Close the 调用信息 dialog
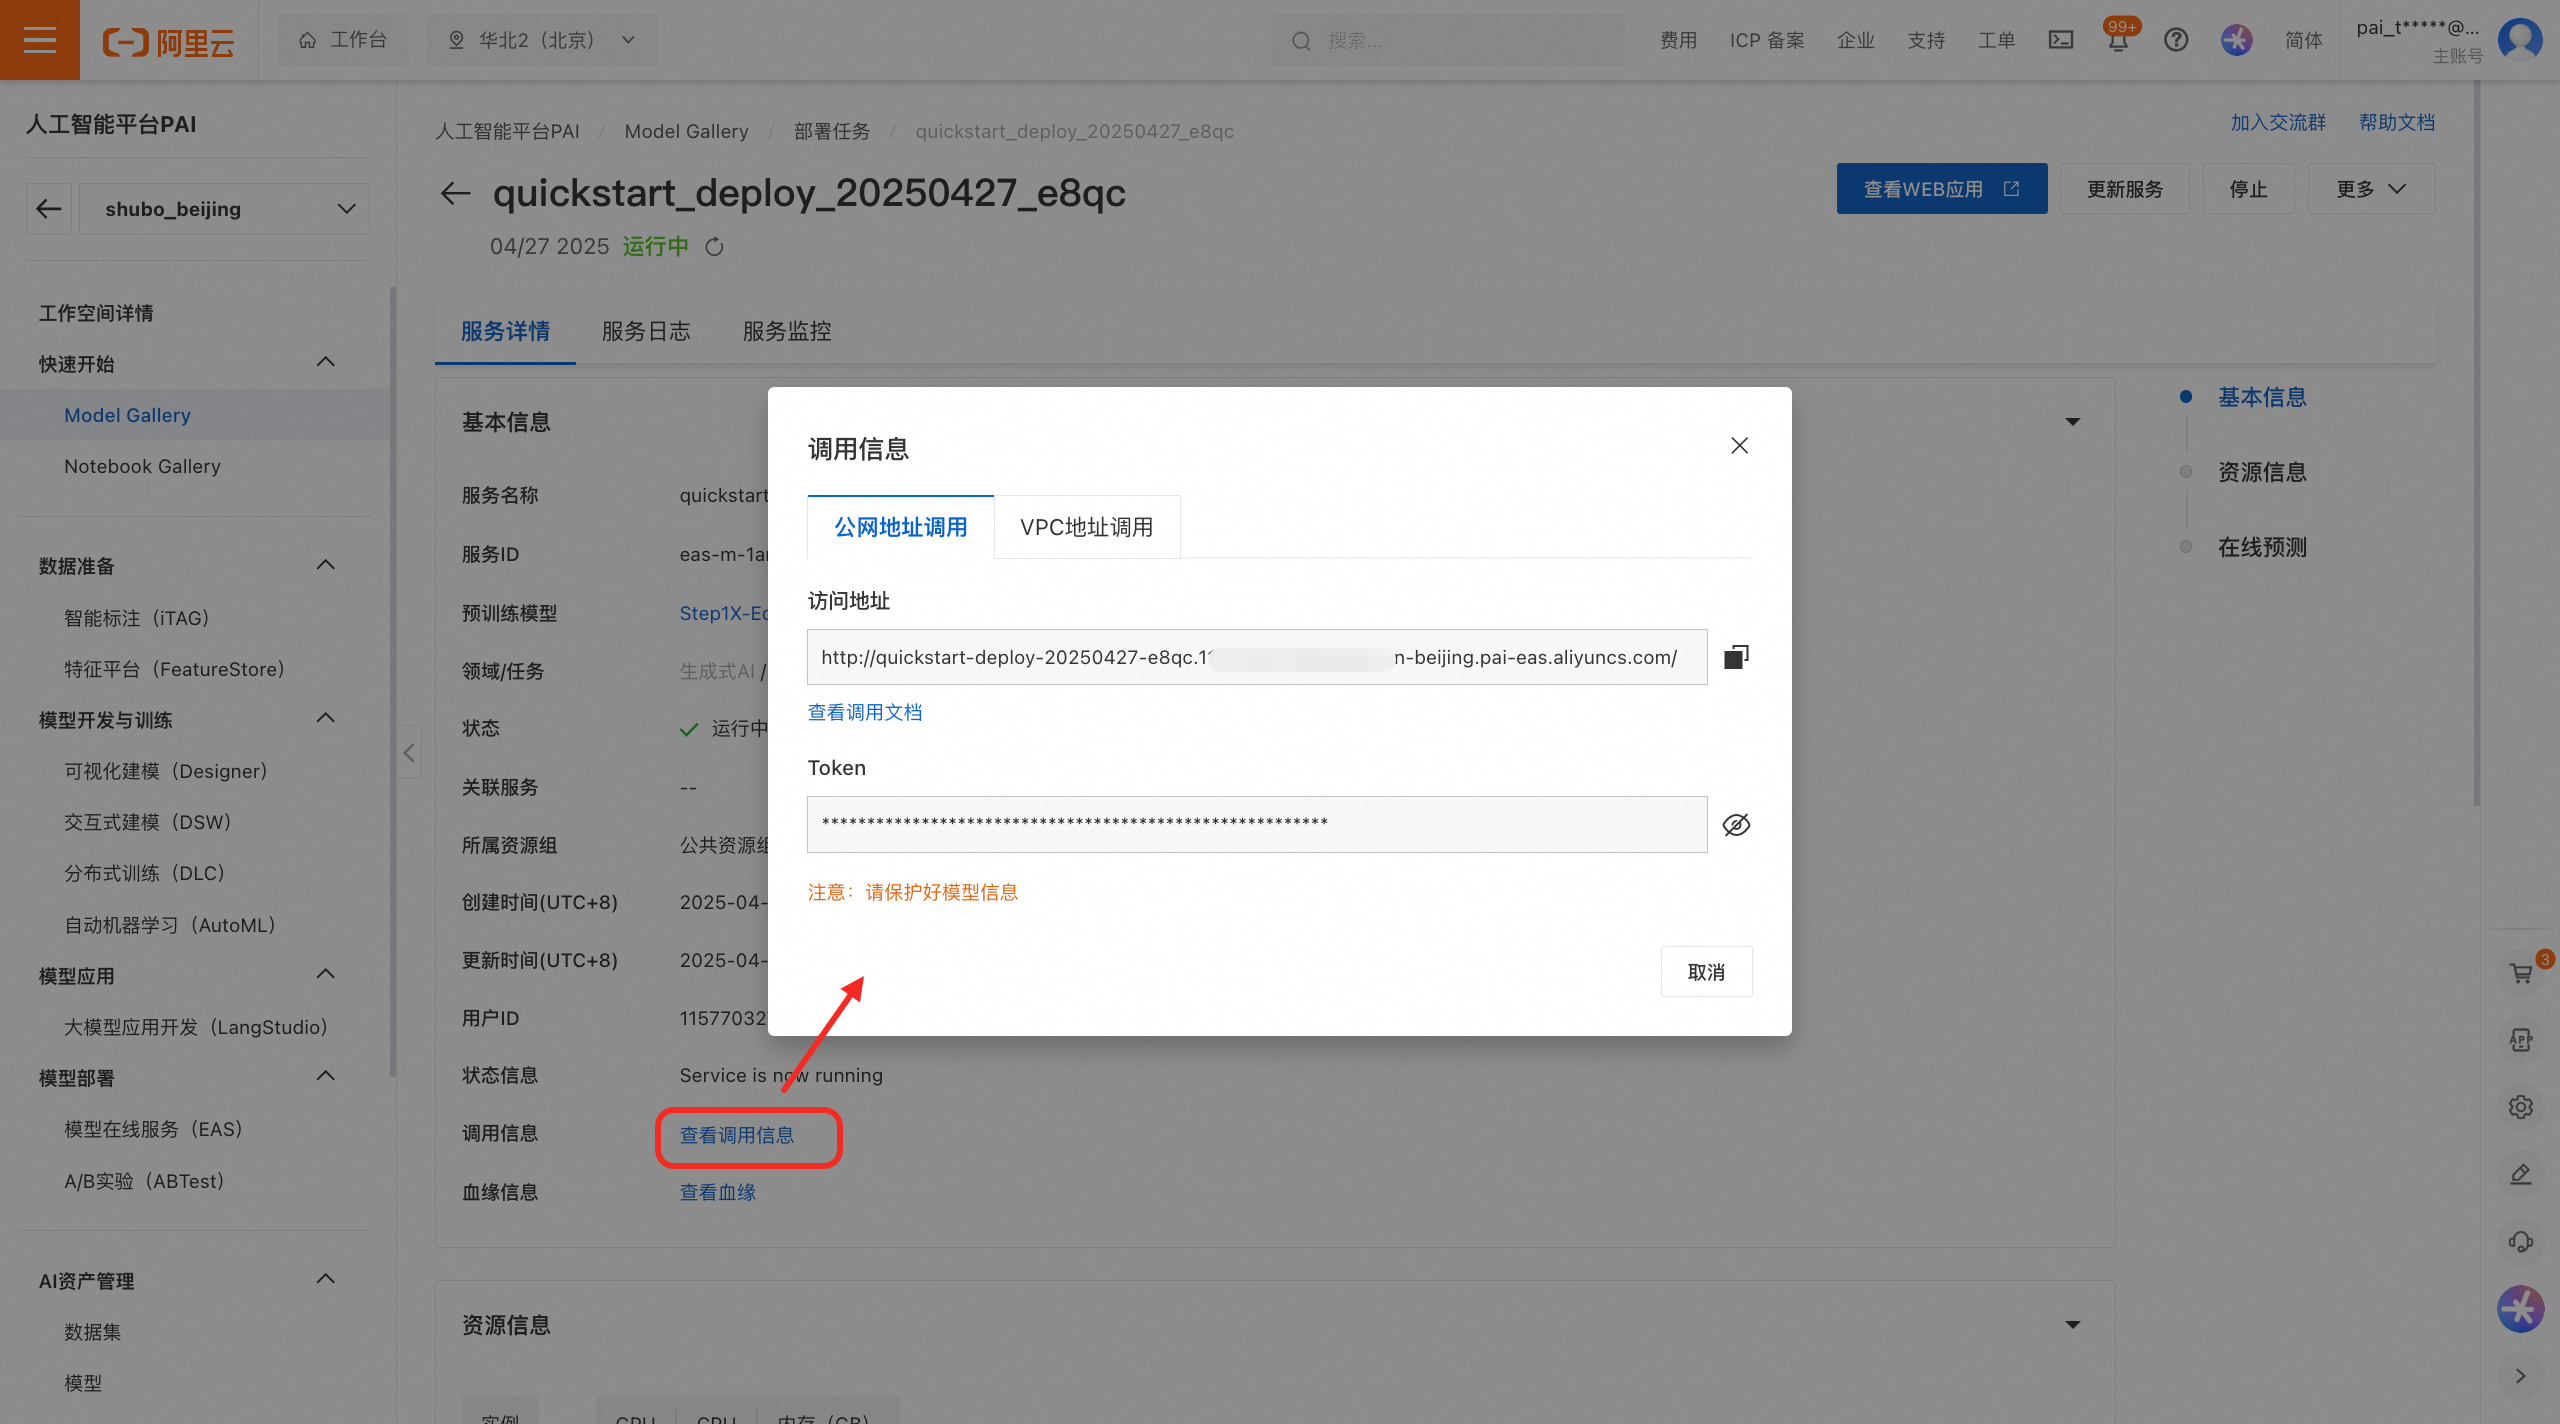 click(x=1740, y=446)
